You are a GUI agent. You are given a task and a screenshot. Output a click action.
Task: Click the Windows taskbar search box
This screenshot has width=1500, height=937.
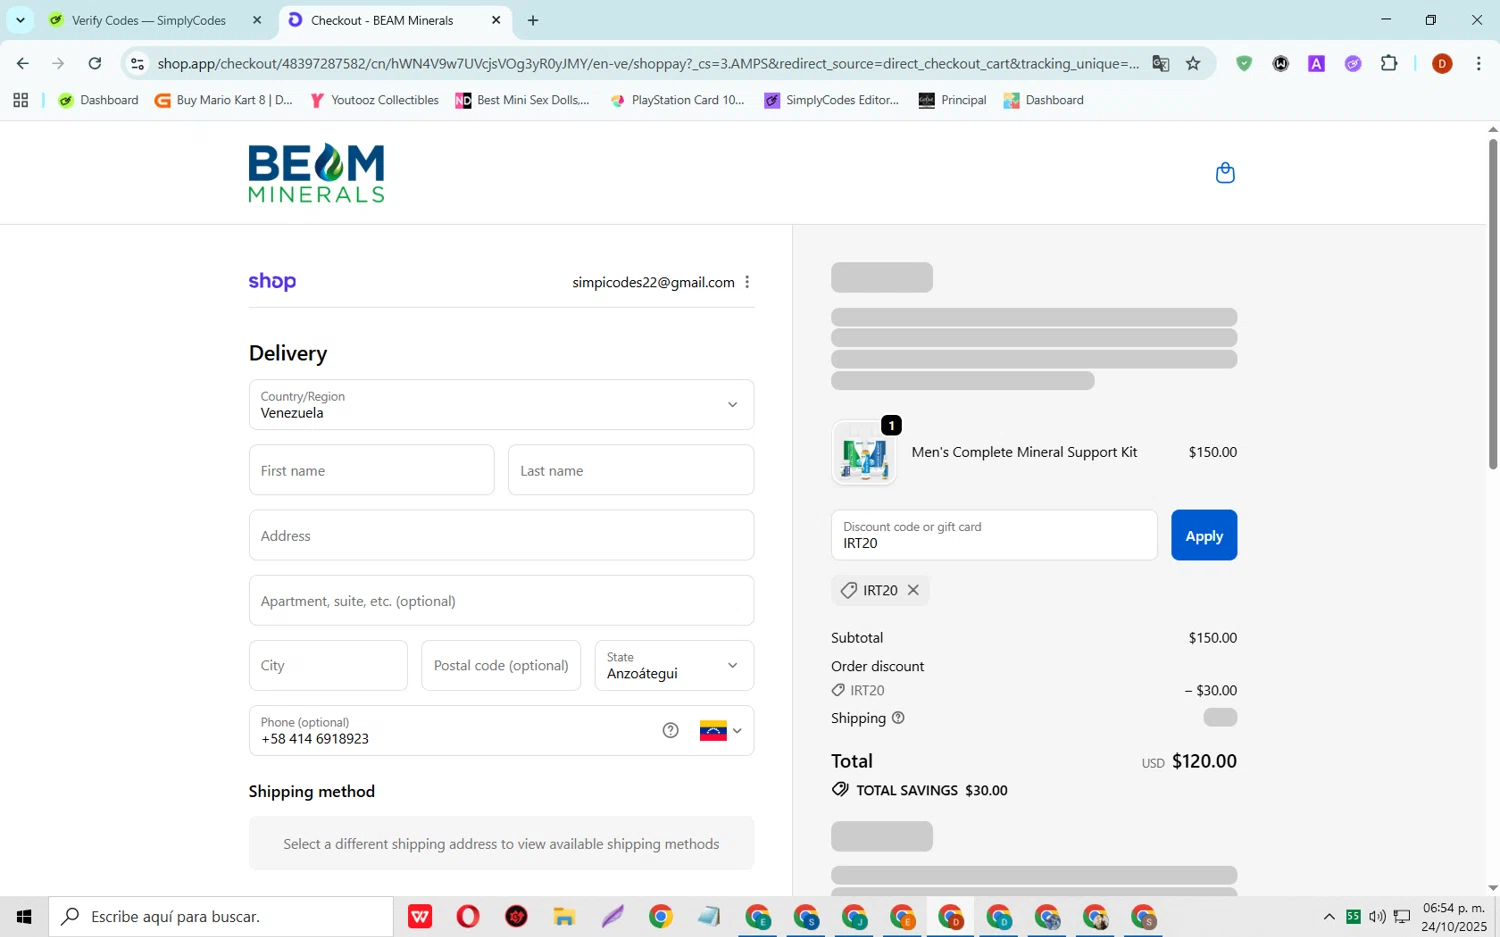(x=221, y=916)
